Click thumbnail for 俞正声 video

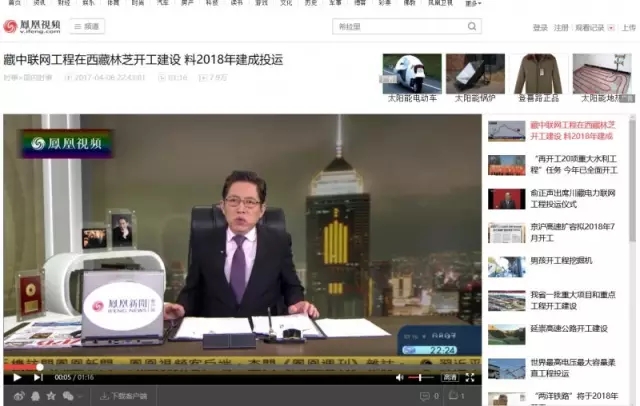point(507,199)
